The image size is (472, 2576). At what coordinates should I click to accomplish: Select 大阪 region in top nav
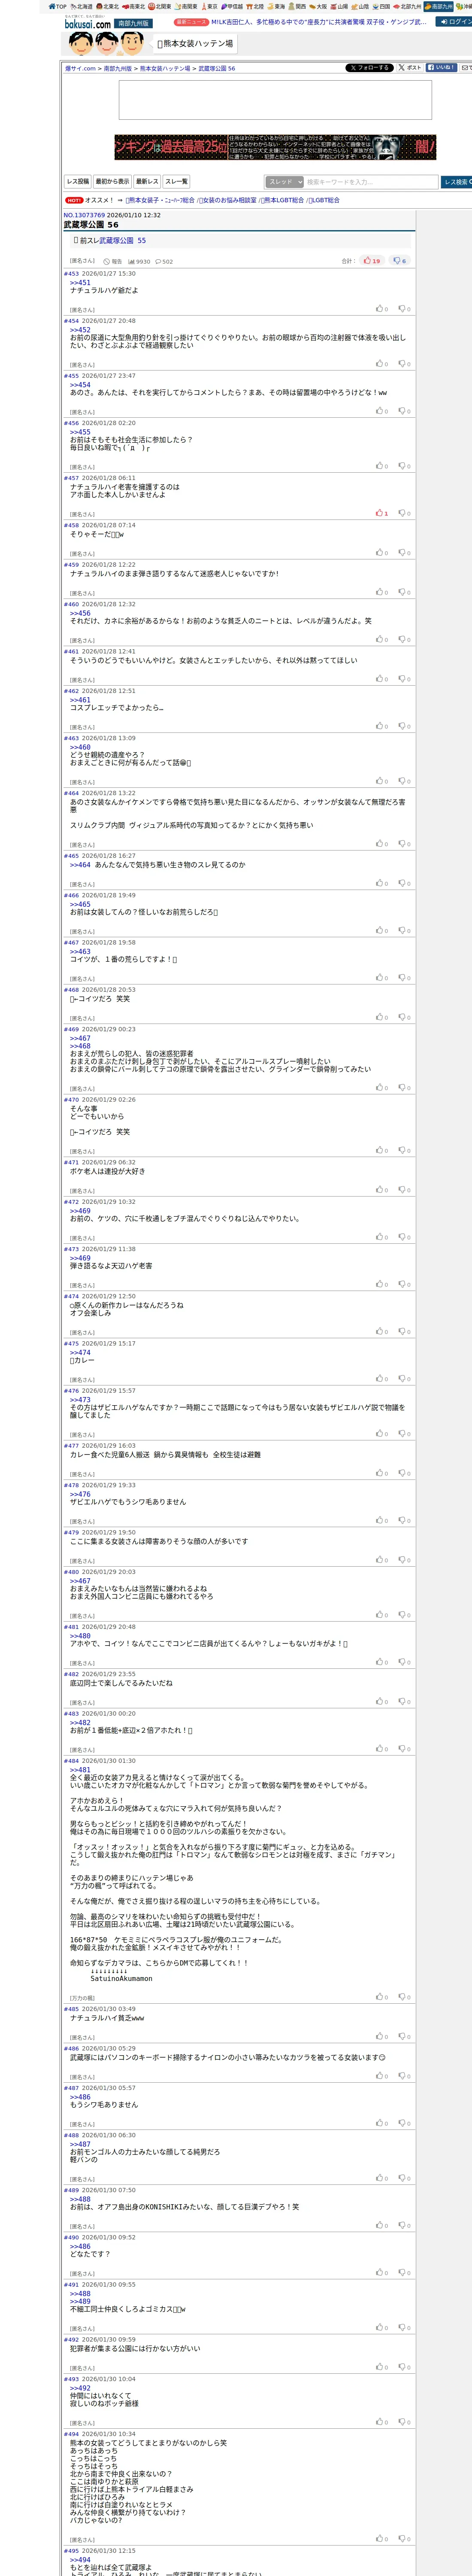[318, 6]
